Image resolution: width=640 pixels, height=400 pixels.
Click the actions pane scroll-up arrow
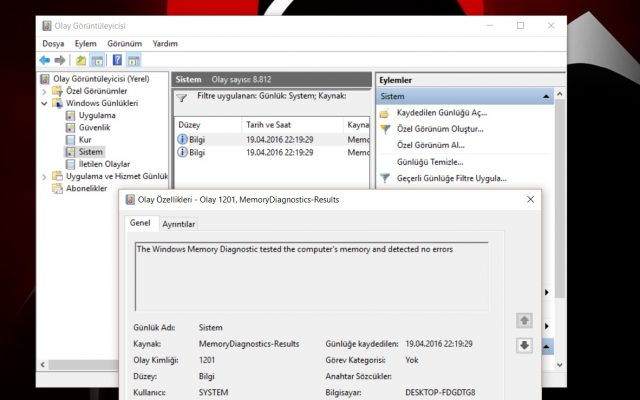(x=560, y=94)
